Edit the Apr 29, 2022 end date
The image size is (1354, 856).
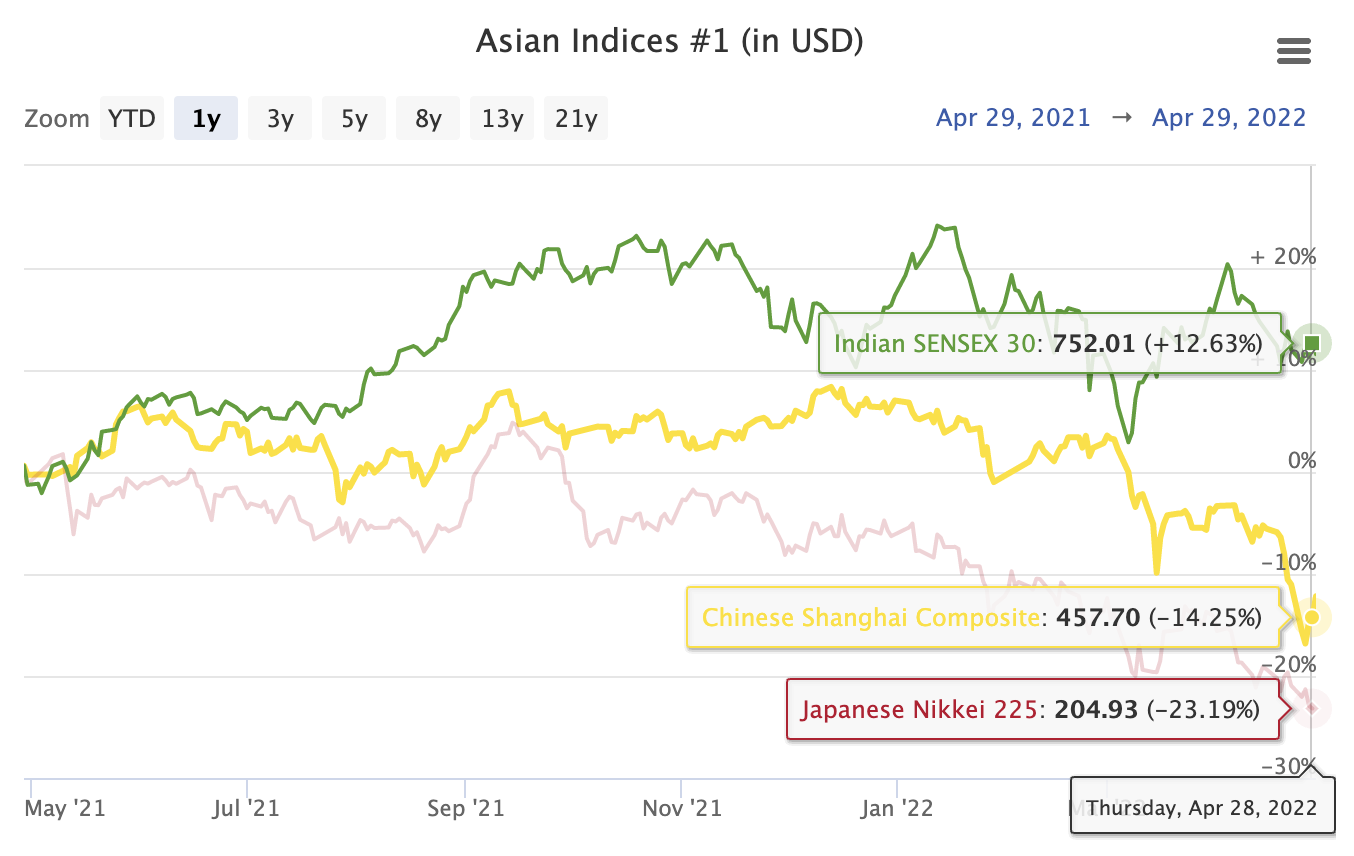pos(1229,118)
